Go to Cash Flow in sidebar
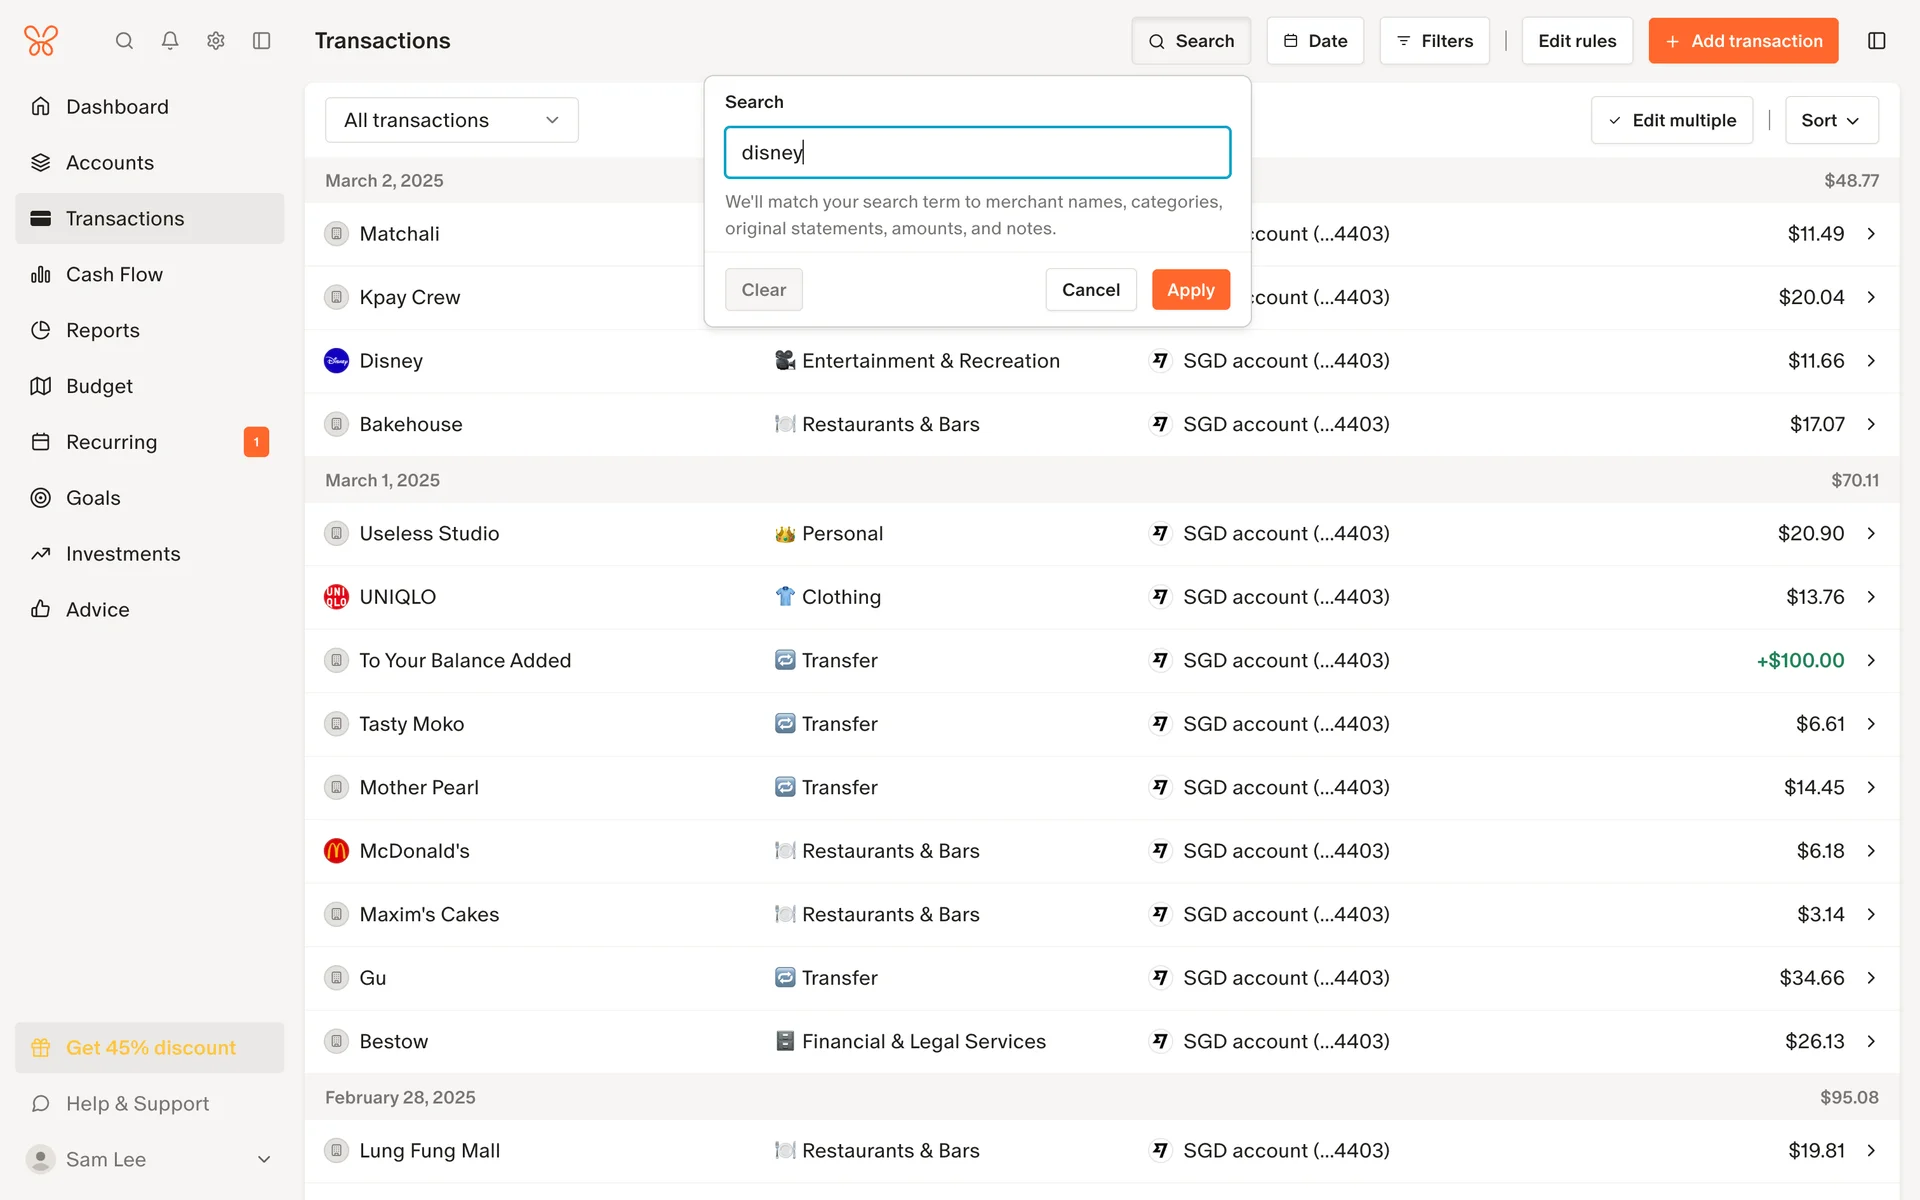 (114, 274)
